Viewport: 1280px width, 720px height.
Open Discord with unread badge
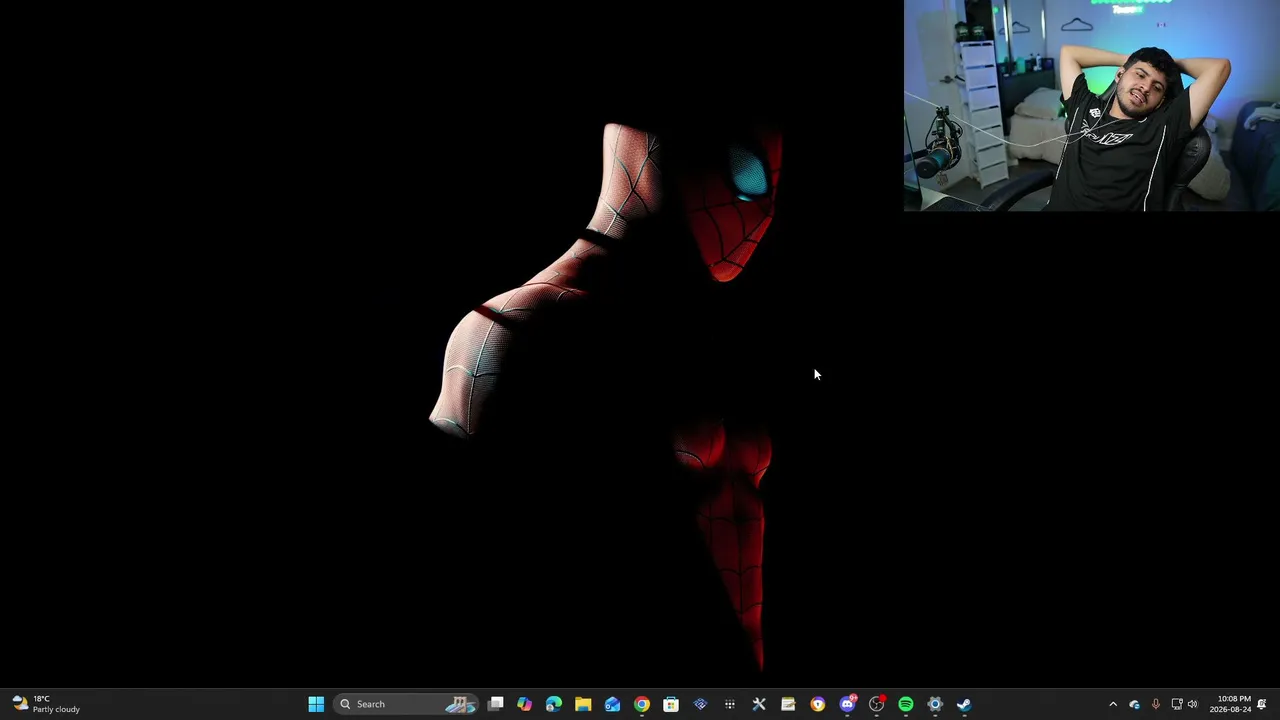(x=847, y=704)
